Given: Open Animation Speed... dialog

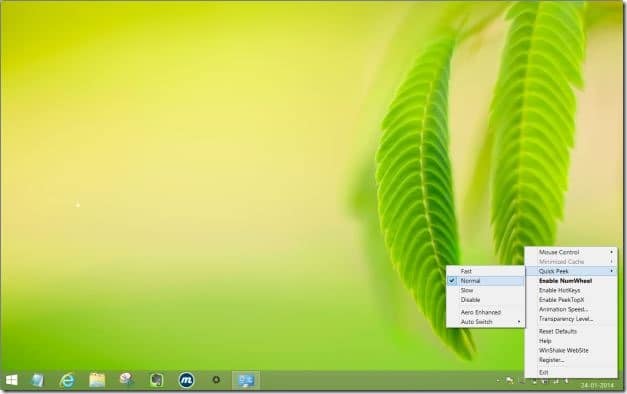Looking at the screenshot, I should pyautogui.click(x=571, y=309).
